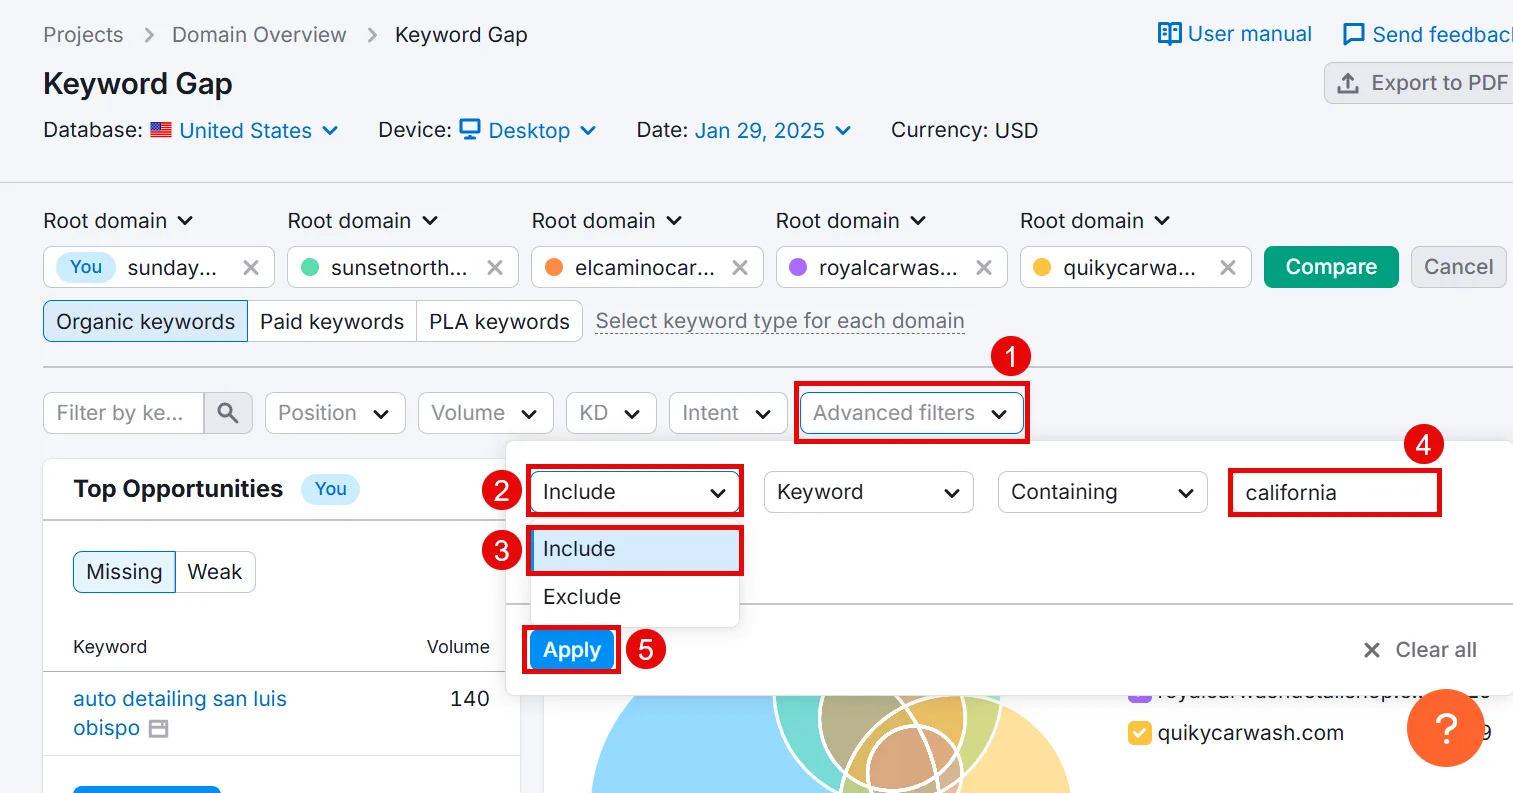Image resolution: width=1513 pixels, height=793 pixels.
Task: Open the Jan 29, 2025 date dropdown
Action: [x=773, y=130]
